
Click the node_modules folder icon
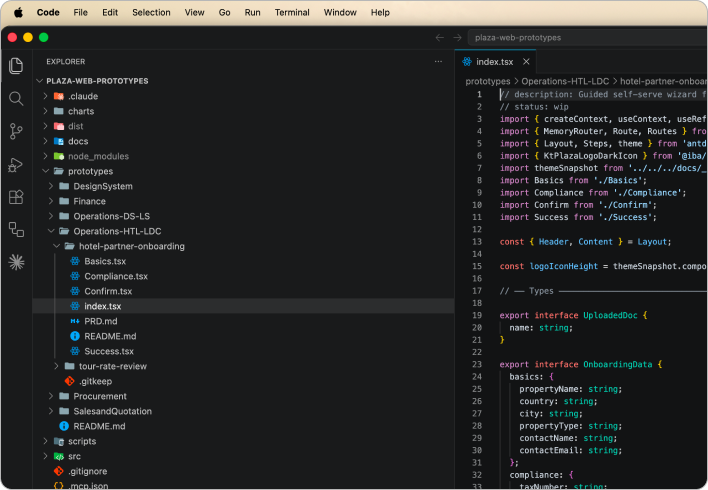click(59, 156)
